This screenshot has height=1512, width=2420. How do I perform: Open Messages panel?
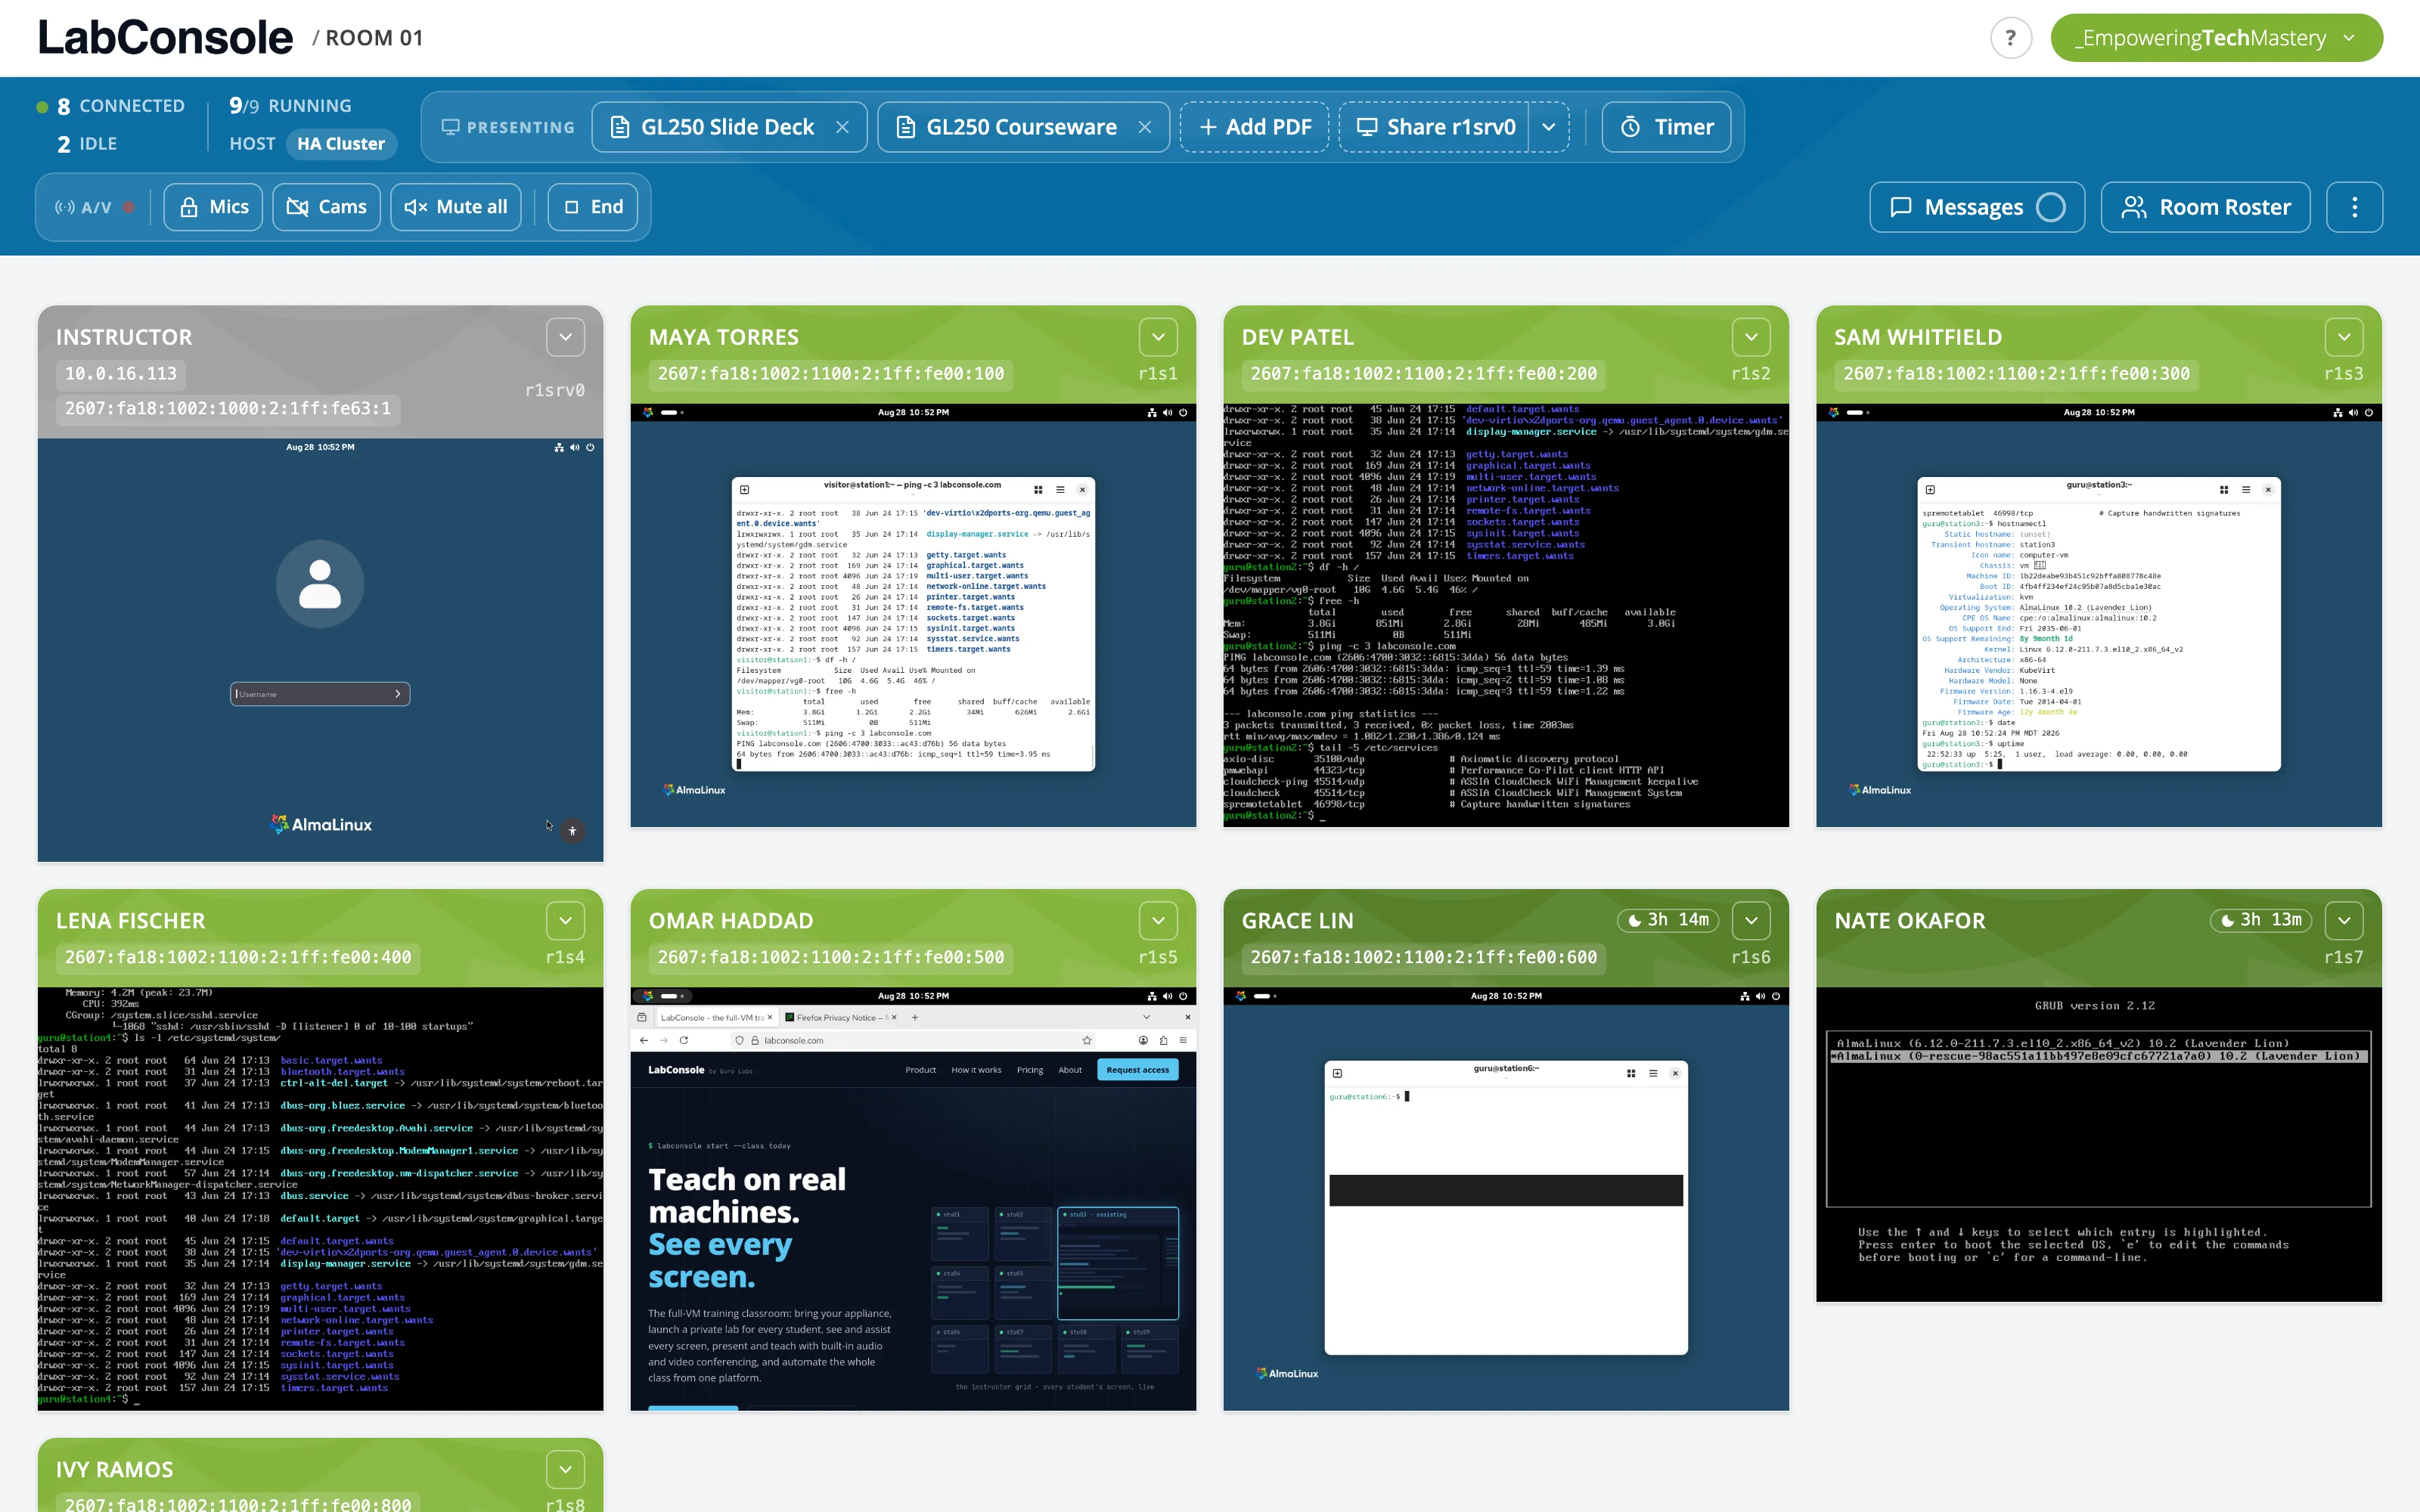[x=1977, y=207]
